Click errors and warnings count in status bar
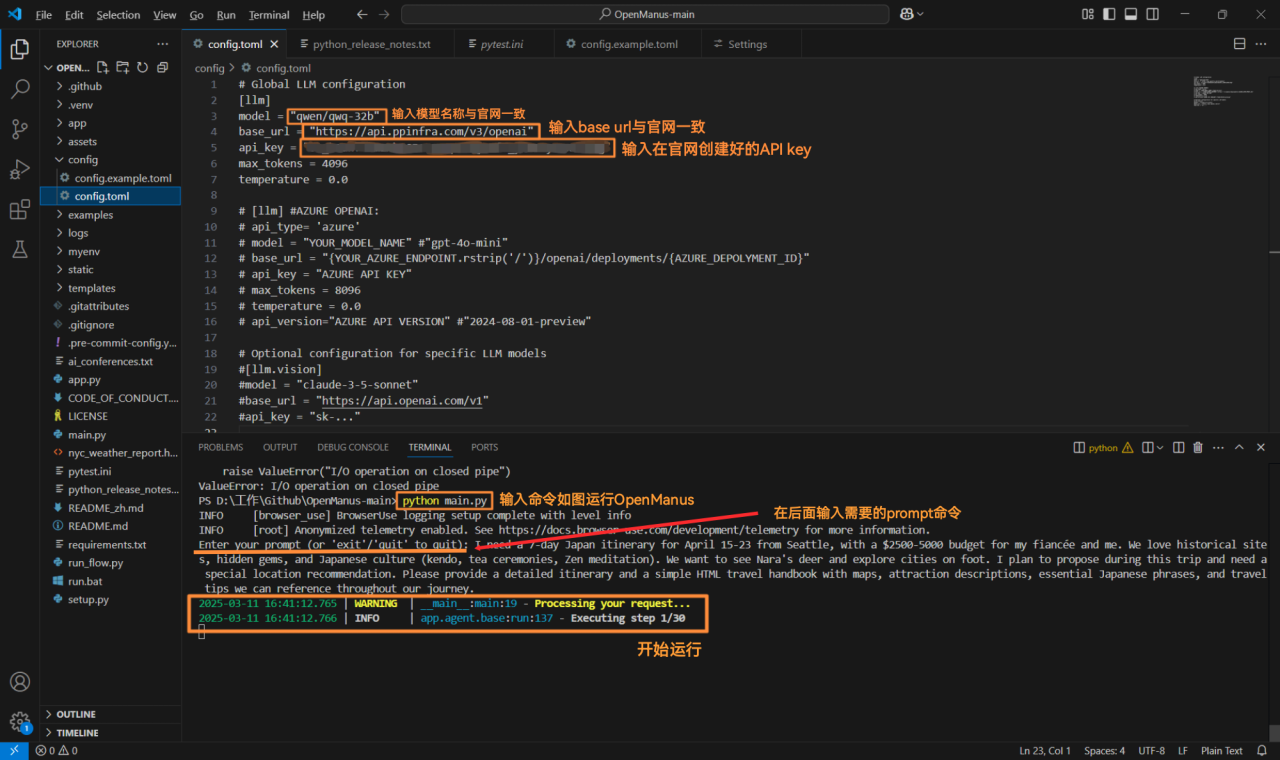Image resolution: width=1280 pixels, height=760 pixels. pos(57,750)
